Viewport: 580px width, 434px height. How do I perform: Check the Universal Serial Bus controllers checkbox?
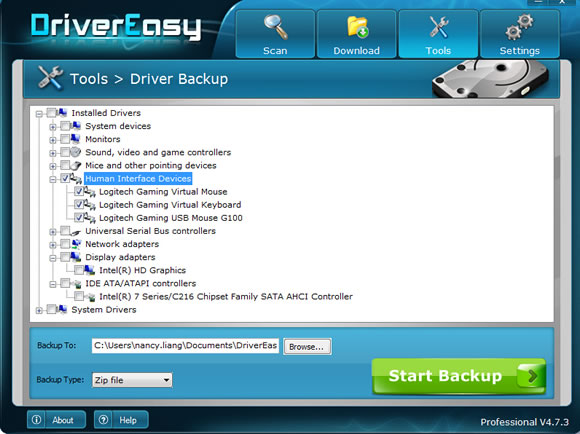65,231
